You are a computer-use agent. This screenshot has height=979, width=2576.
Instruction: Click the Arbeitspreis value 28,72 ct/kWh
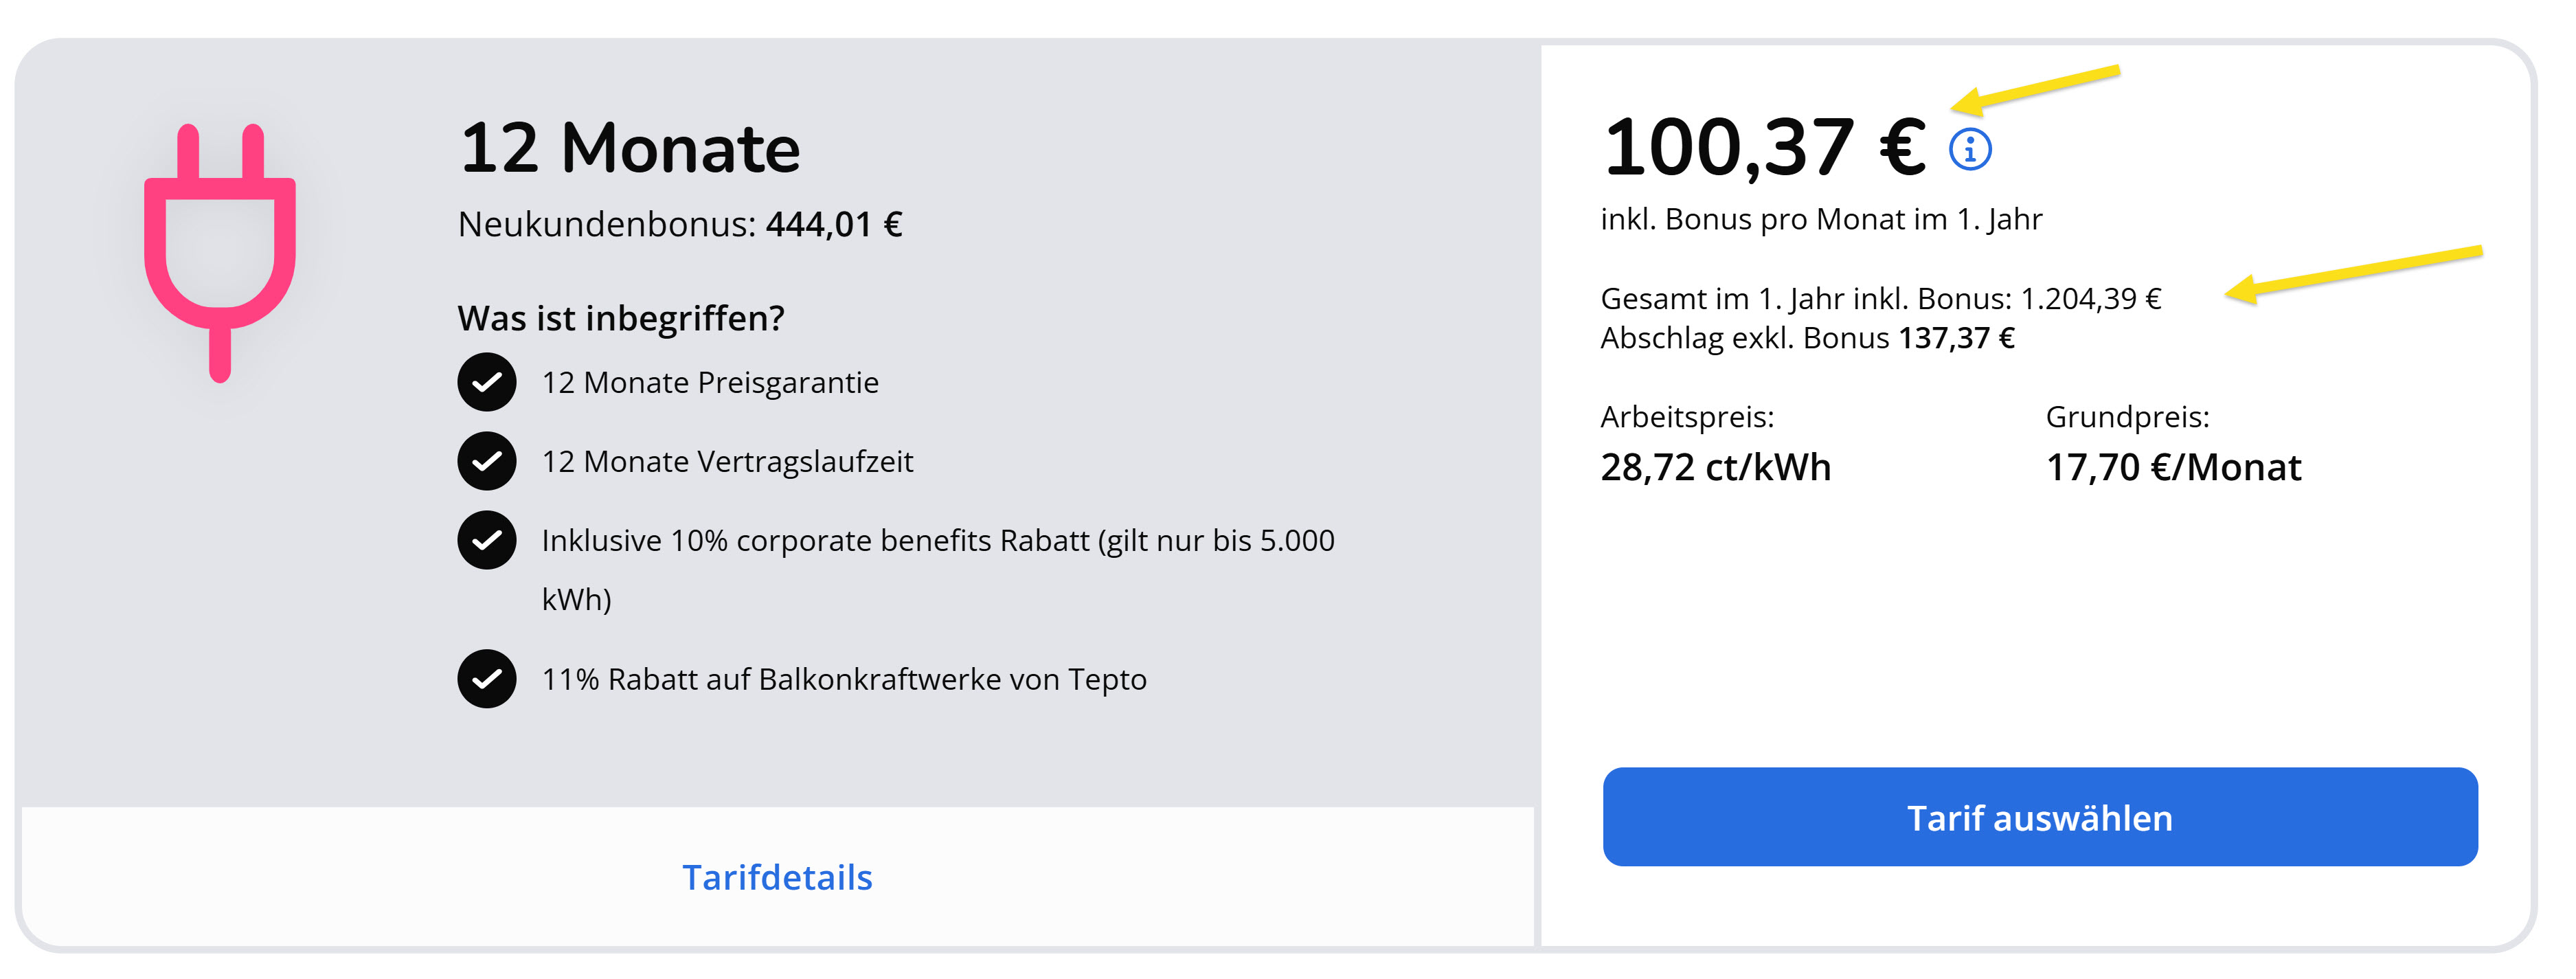1715,467
